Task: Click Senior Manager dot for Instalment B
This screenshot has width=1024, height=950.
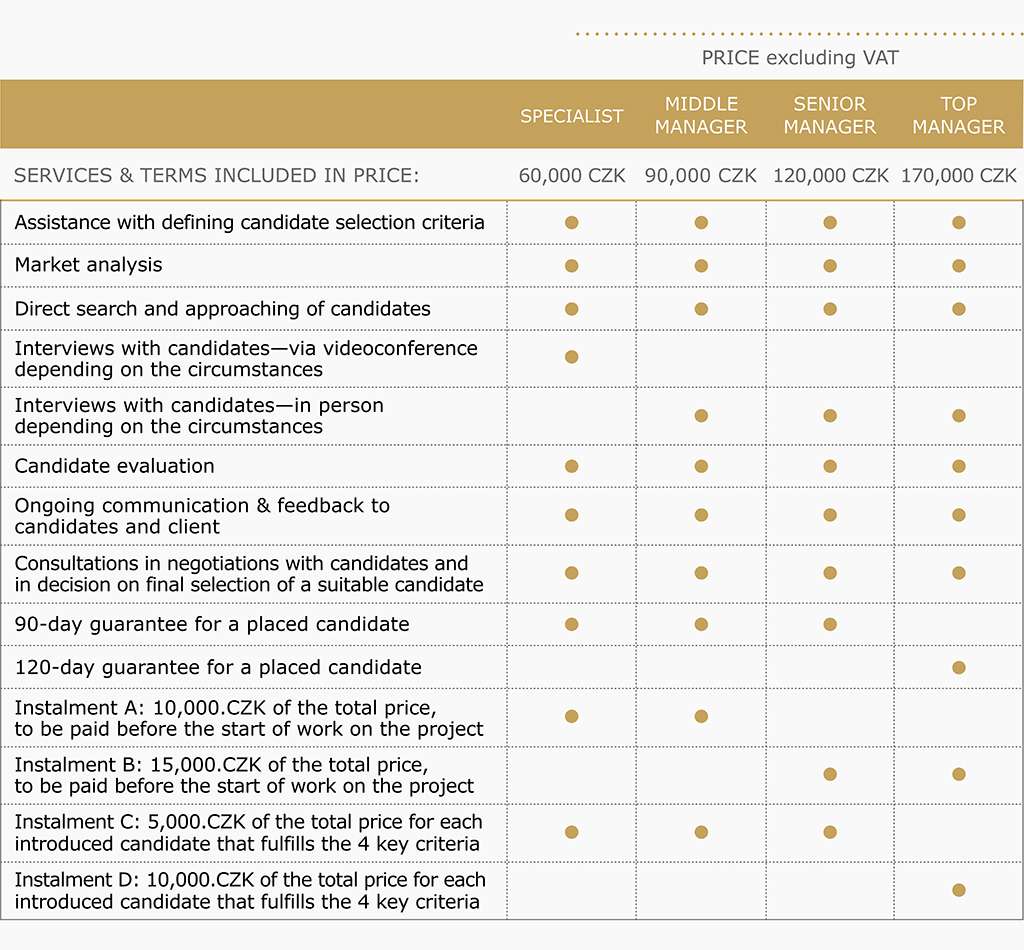Action: click(x=830, y=774)
